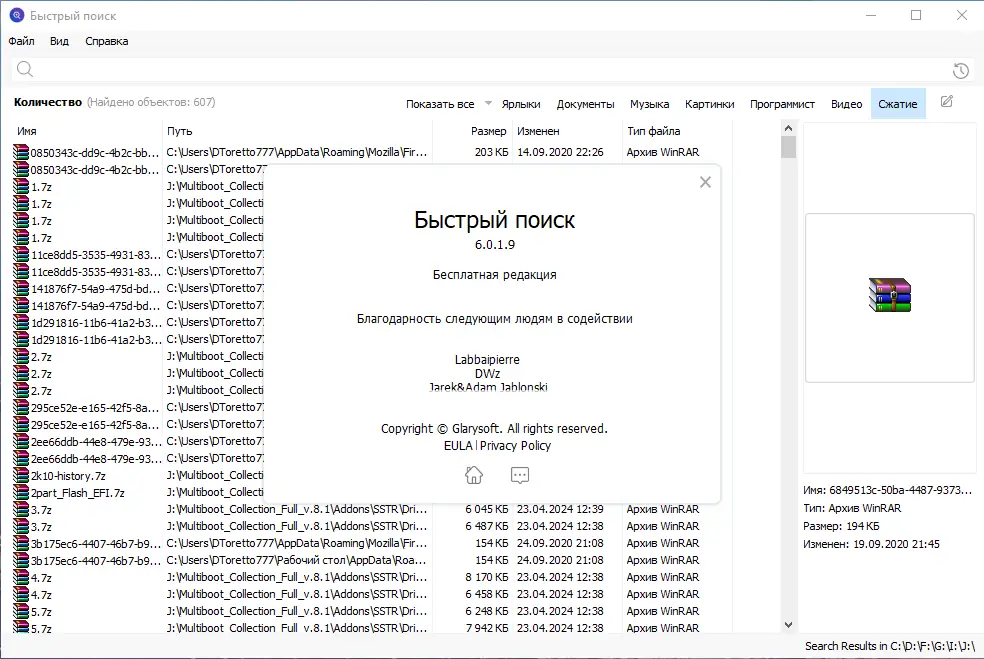Click archive icon of 2part_Flash_EFI.7z
Screen dimensions: 984x659
(21, 493)
